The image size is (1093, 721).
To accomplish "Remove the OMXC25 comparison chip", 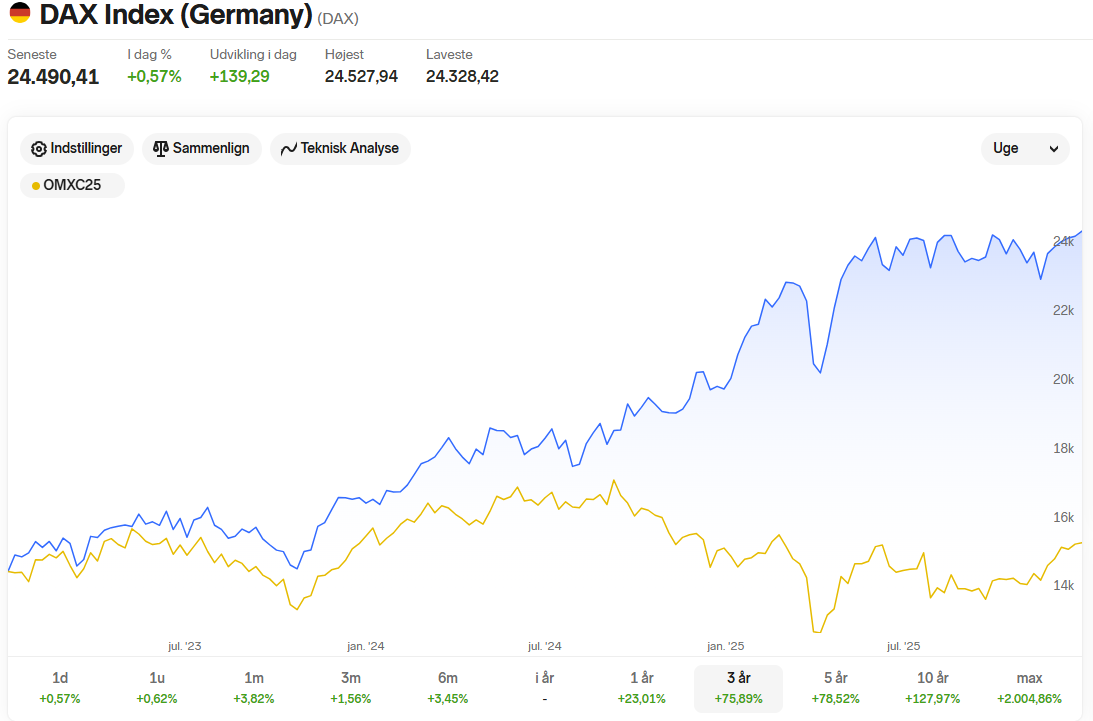I will (x=72, y=185).
